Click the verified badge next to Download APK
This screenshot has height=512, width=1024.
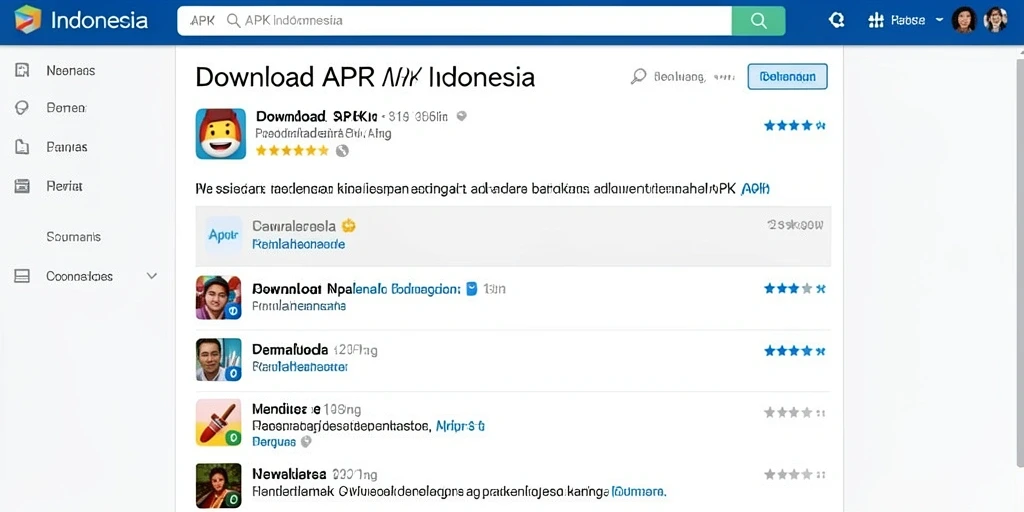click(462, 116)
